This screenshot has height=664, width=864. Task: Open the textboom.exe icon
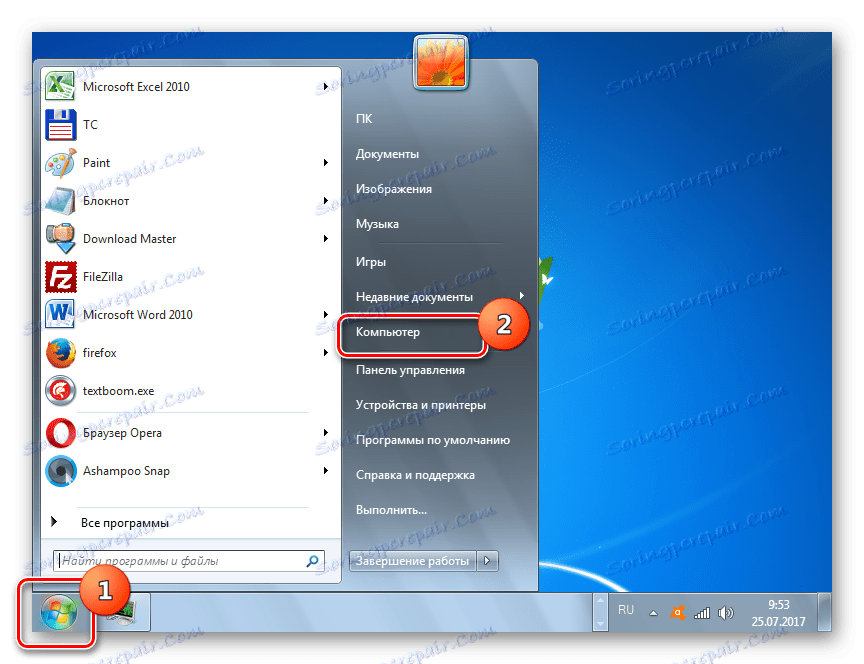pos(61,391)
